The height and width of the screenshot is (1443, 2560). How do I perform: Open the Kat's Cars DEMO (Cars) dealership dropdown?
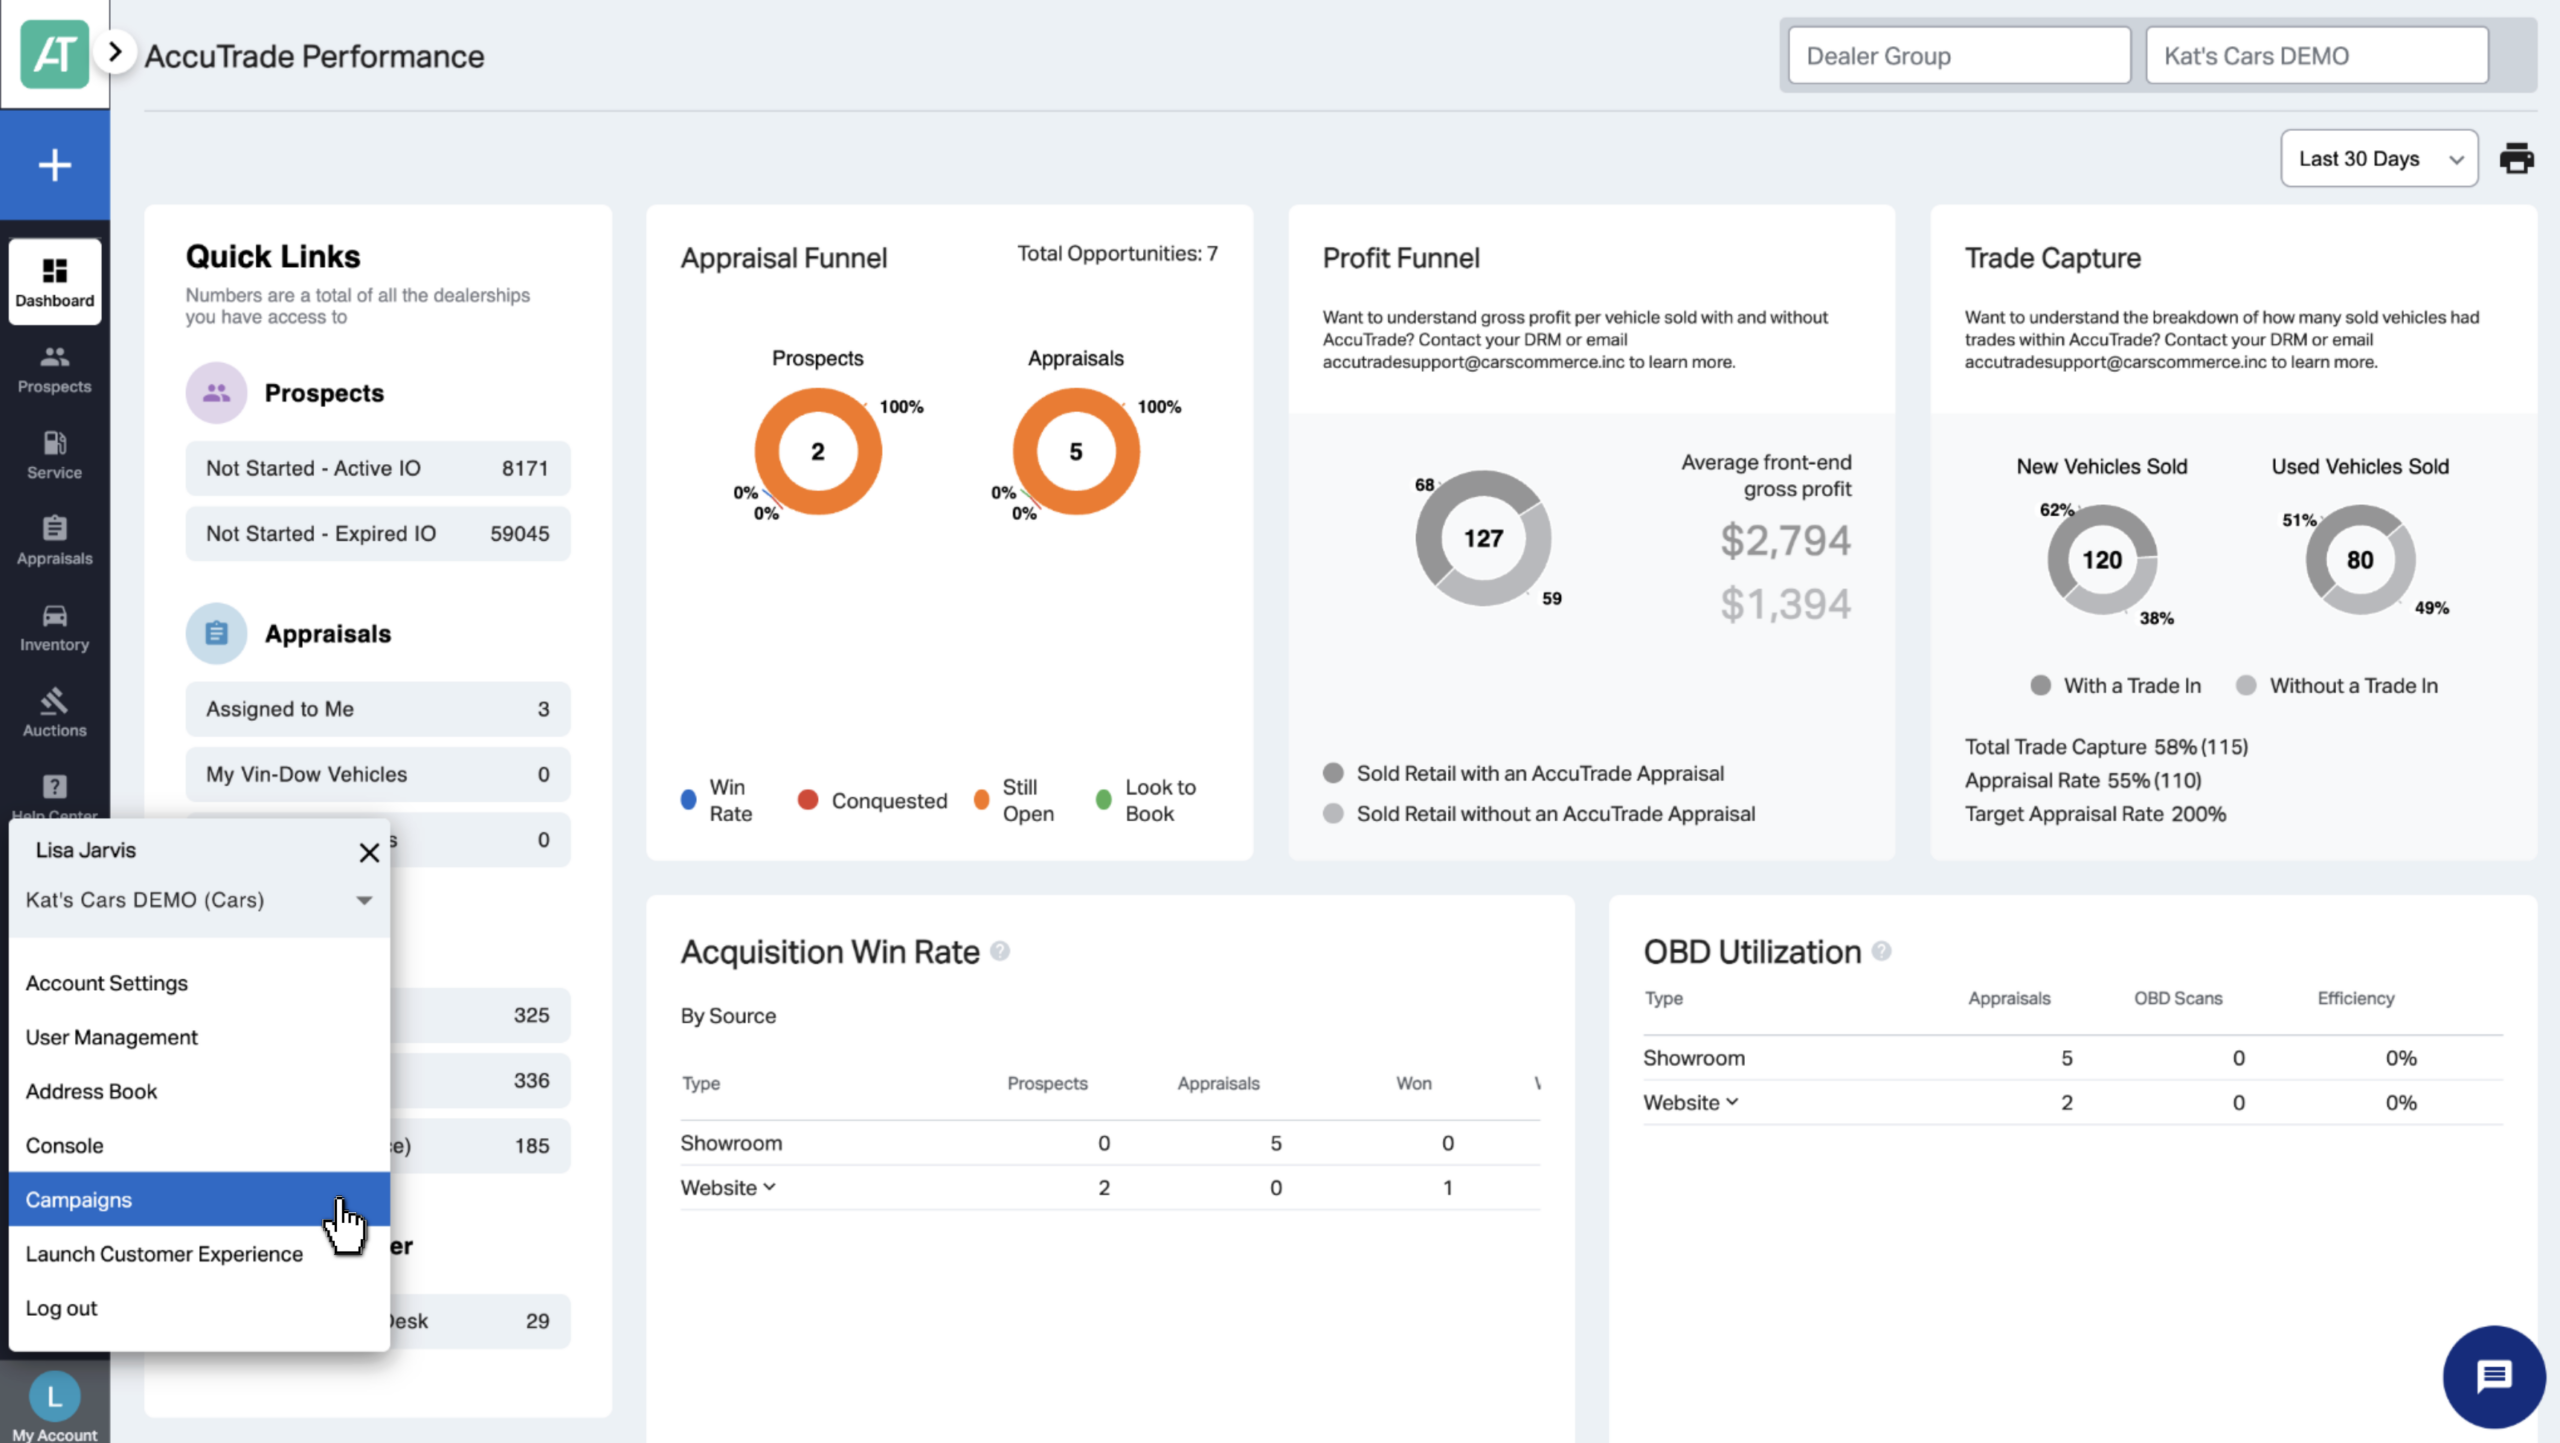[x=199, y=900]
